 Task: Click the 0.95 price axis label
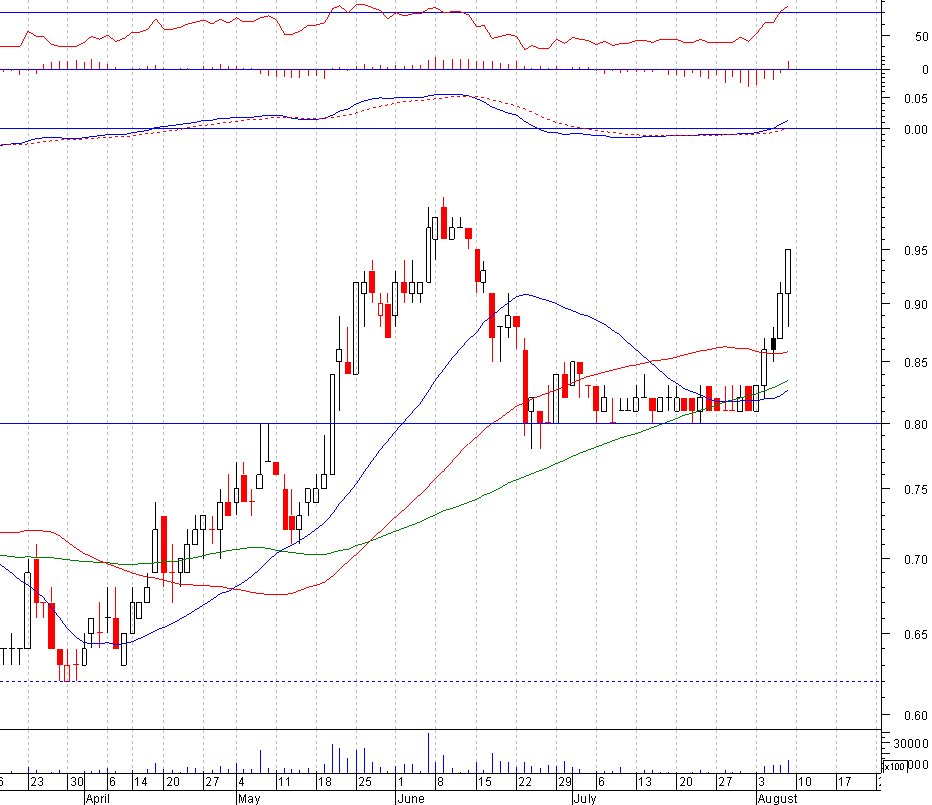pos(915,251)
